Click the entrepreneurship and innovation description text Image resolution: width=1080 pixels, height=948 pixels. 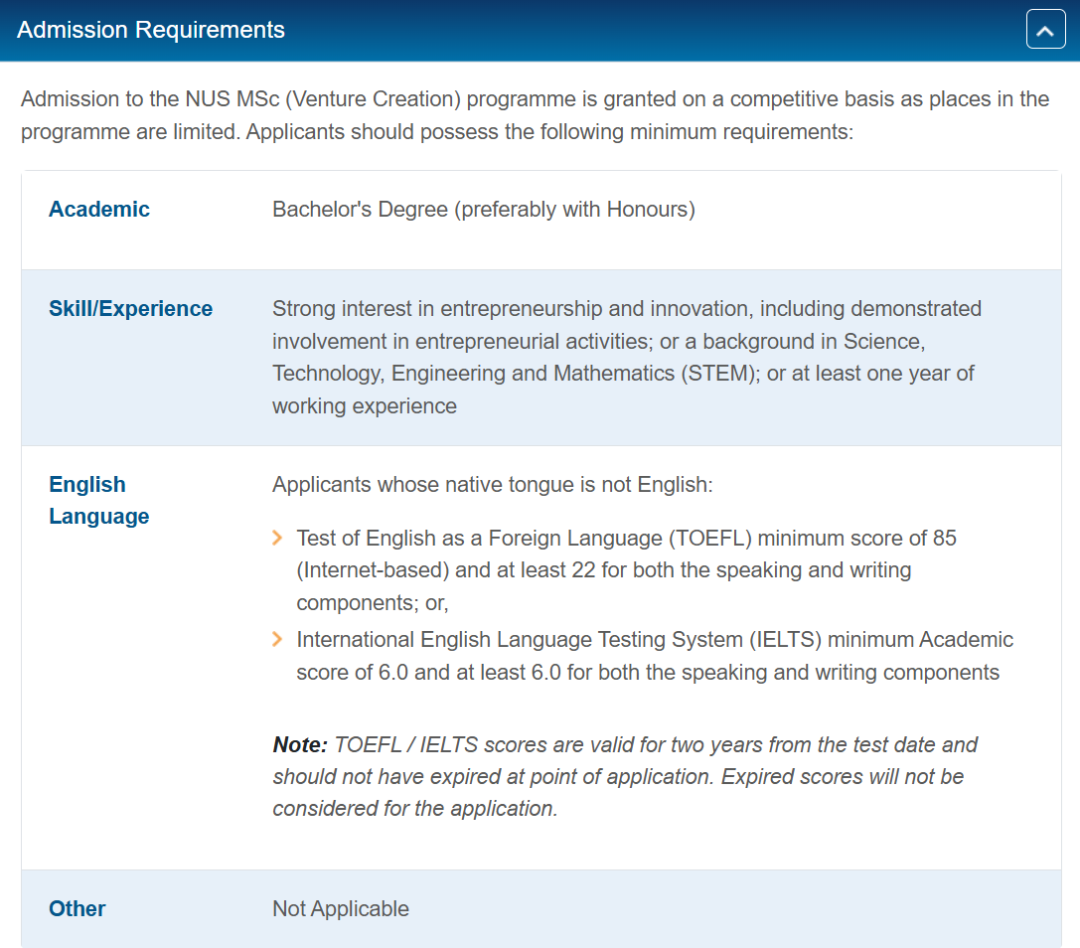626,309
